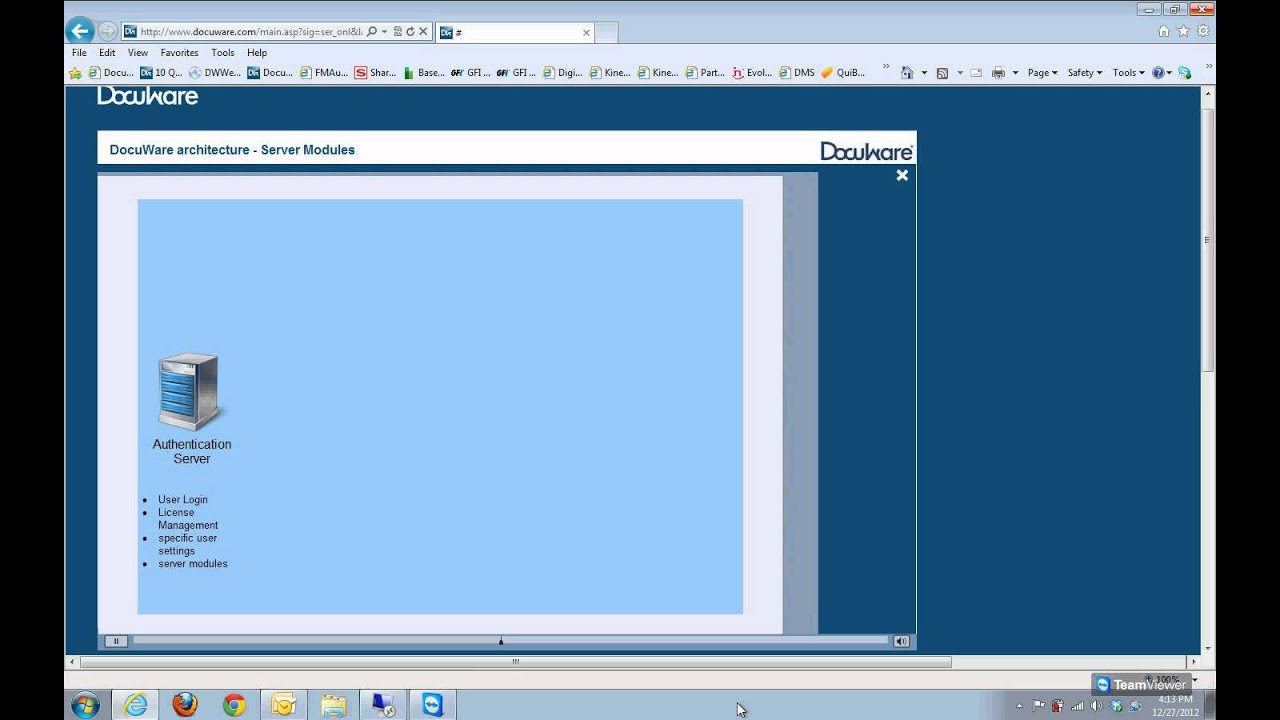Screen dimensions: 1280x720
Task: Open the Edit menu
Action: coord(107,53)
